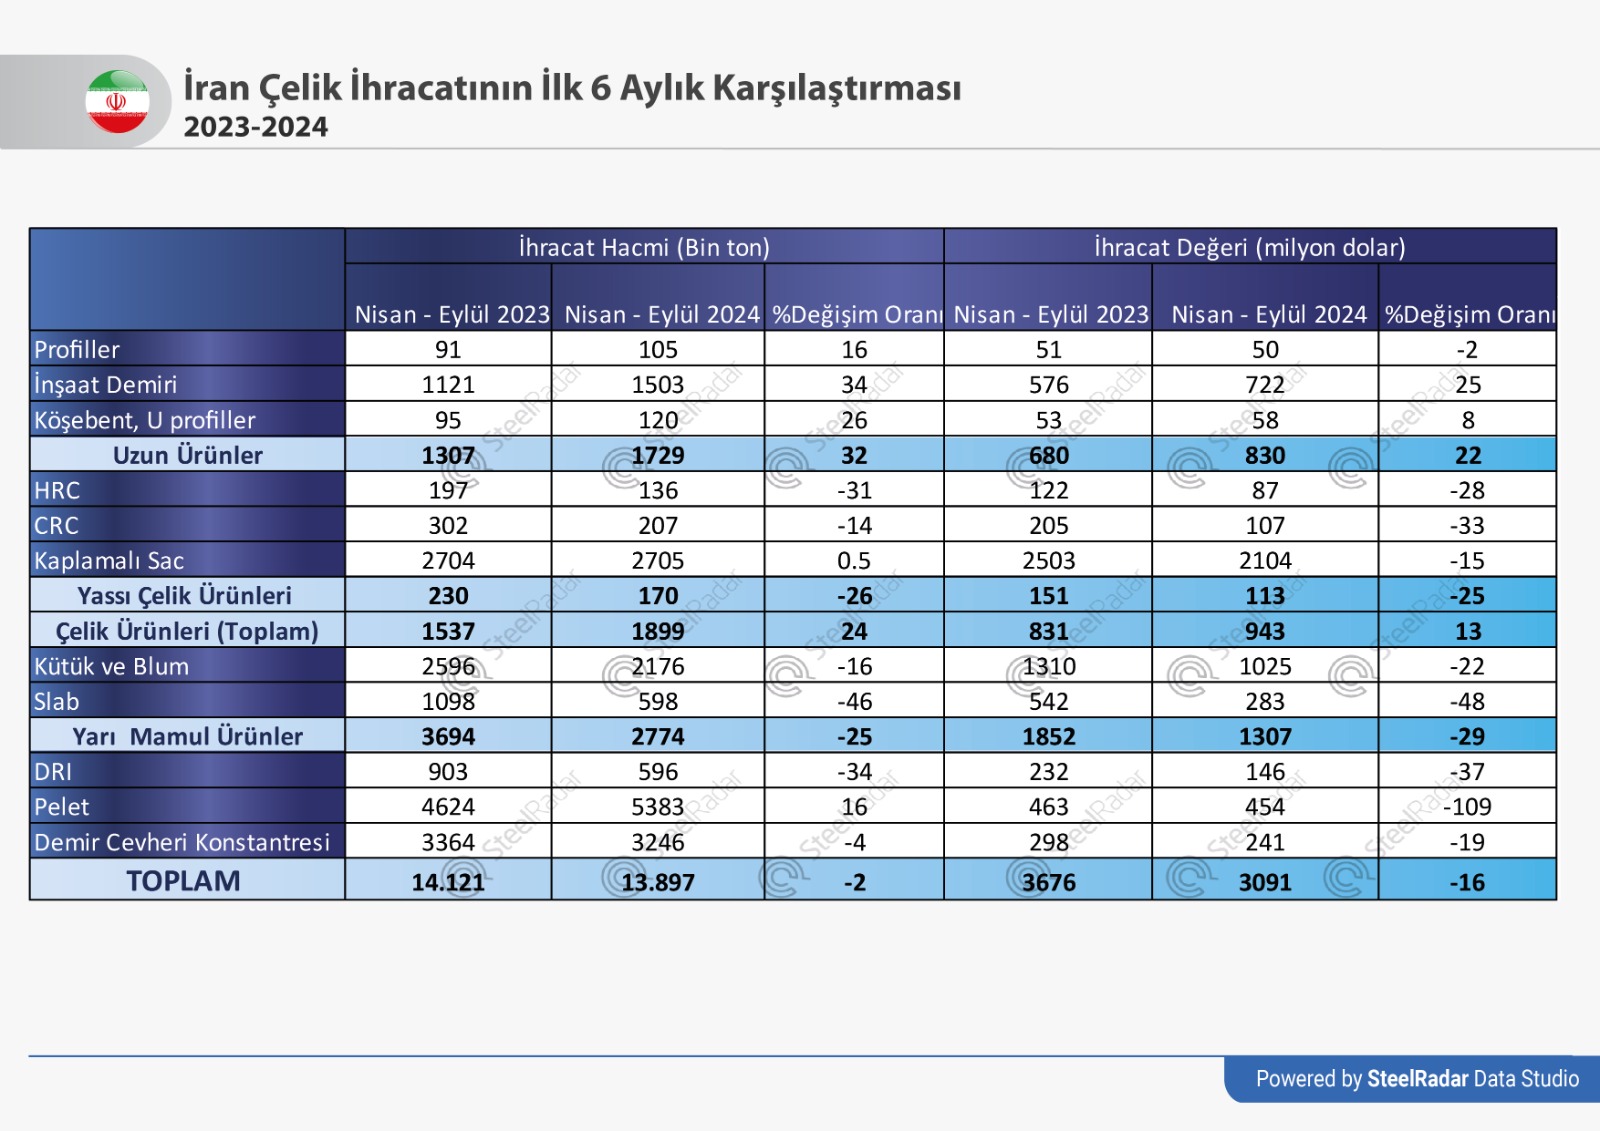The height and width of the screenshot is (1131, 1600).
Task: Click the Yassı Çelik Ürünleri label
Action: click(x=185, y=595)
